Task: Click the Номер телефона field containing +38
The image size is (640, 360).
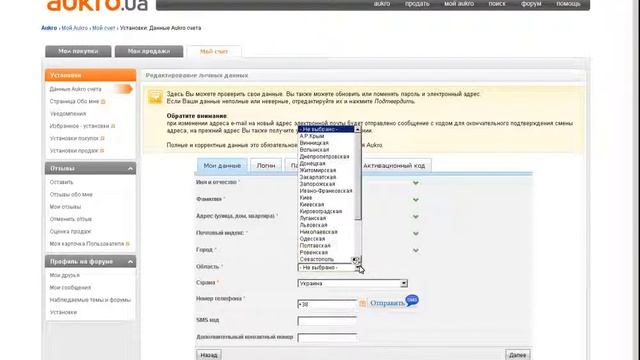Action: tap(327, 304)
